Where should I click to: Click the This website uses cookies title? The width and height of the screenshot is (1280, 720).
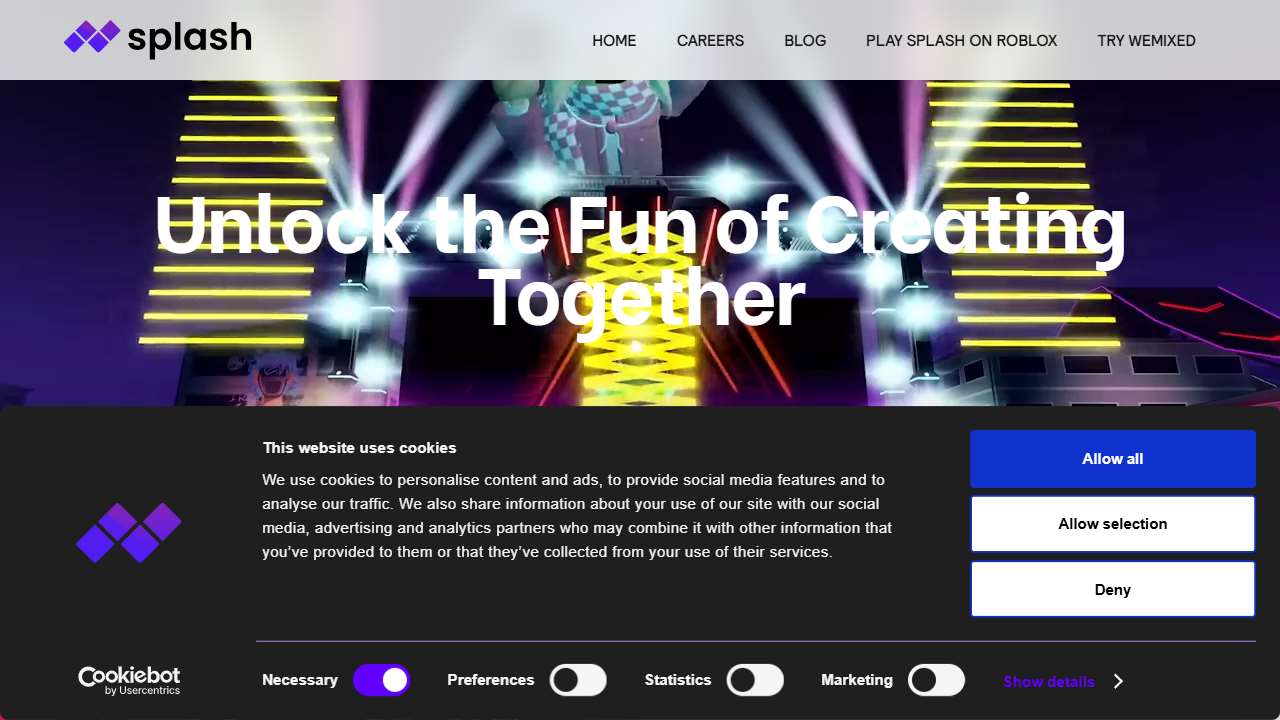click(x=359, y=448)
